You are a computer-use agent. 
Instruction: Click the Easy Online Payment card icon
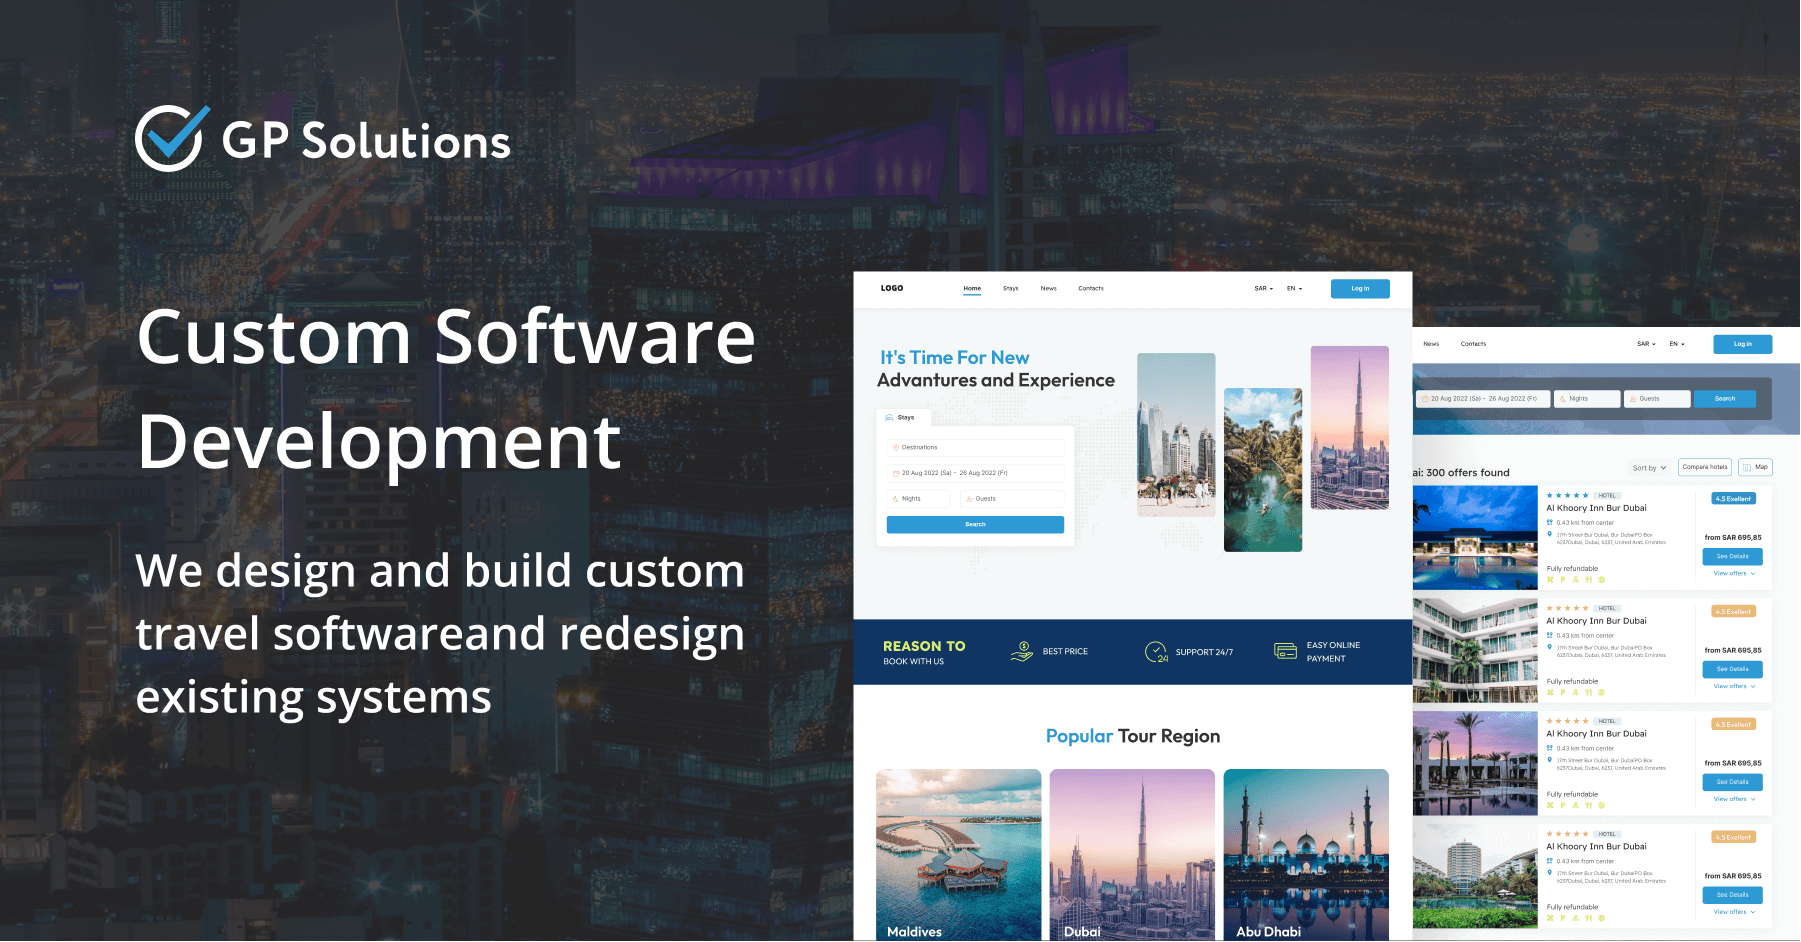(x=1287, y=650)
